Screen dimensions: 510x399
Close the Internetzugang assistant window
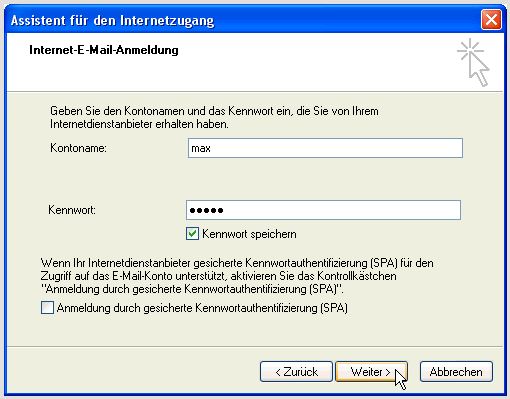click(x=491, y=20)
